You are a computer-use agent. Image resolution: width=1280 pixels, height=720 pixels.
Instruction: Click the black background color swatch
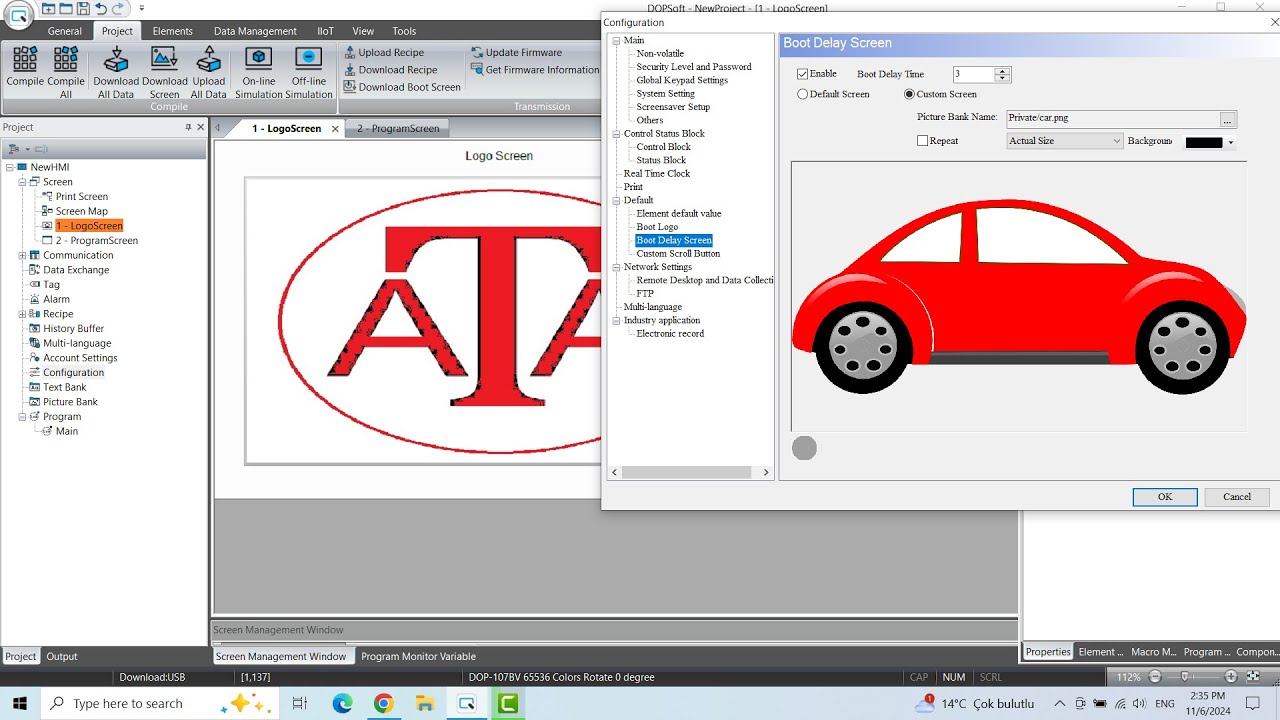coord(1204,142)
